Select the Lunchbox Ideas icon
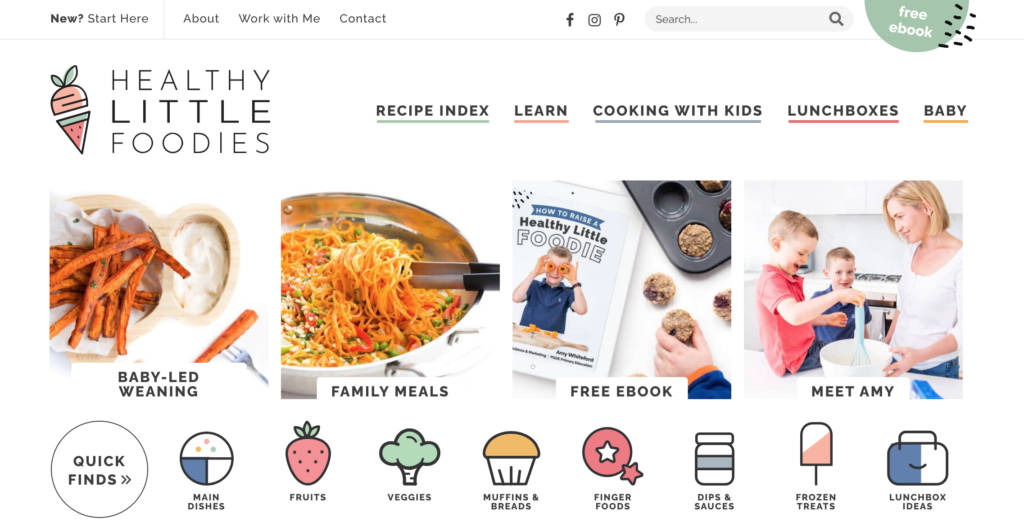Viewport: 1024px width, 531px height. 918,458
